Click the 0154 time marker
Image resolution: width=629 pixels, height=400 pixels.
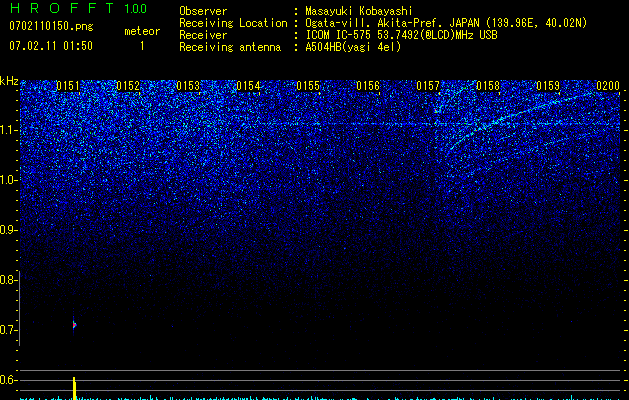point(248,86)
